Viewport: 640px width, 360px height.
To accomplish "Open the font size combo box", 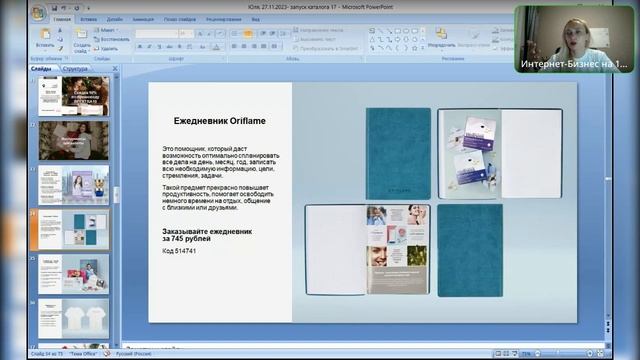I will 186,34.
